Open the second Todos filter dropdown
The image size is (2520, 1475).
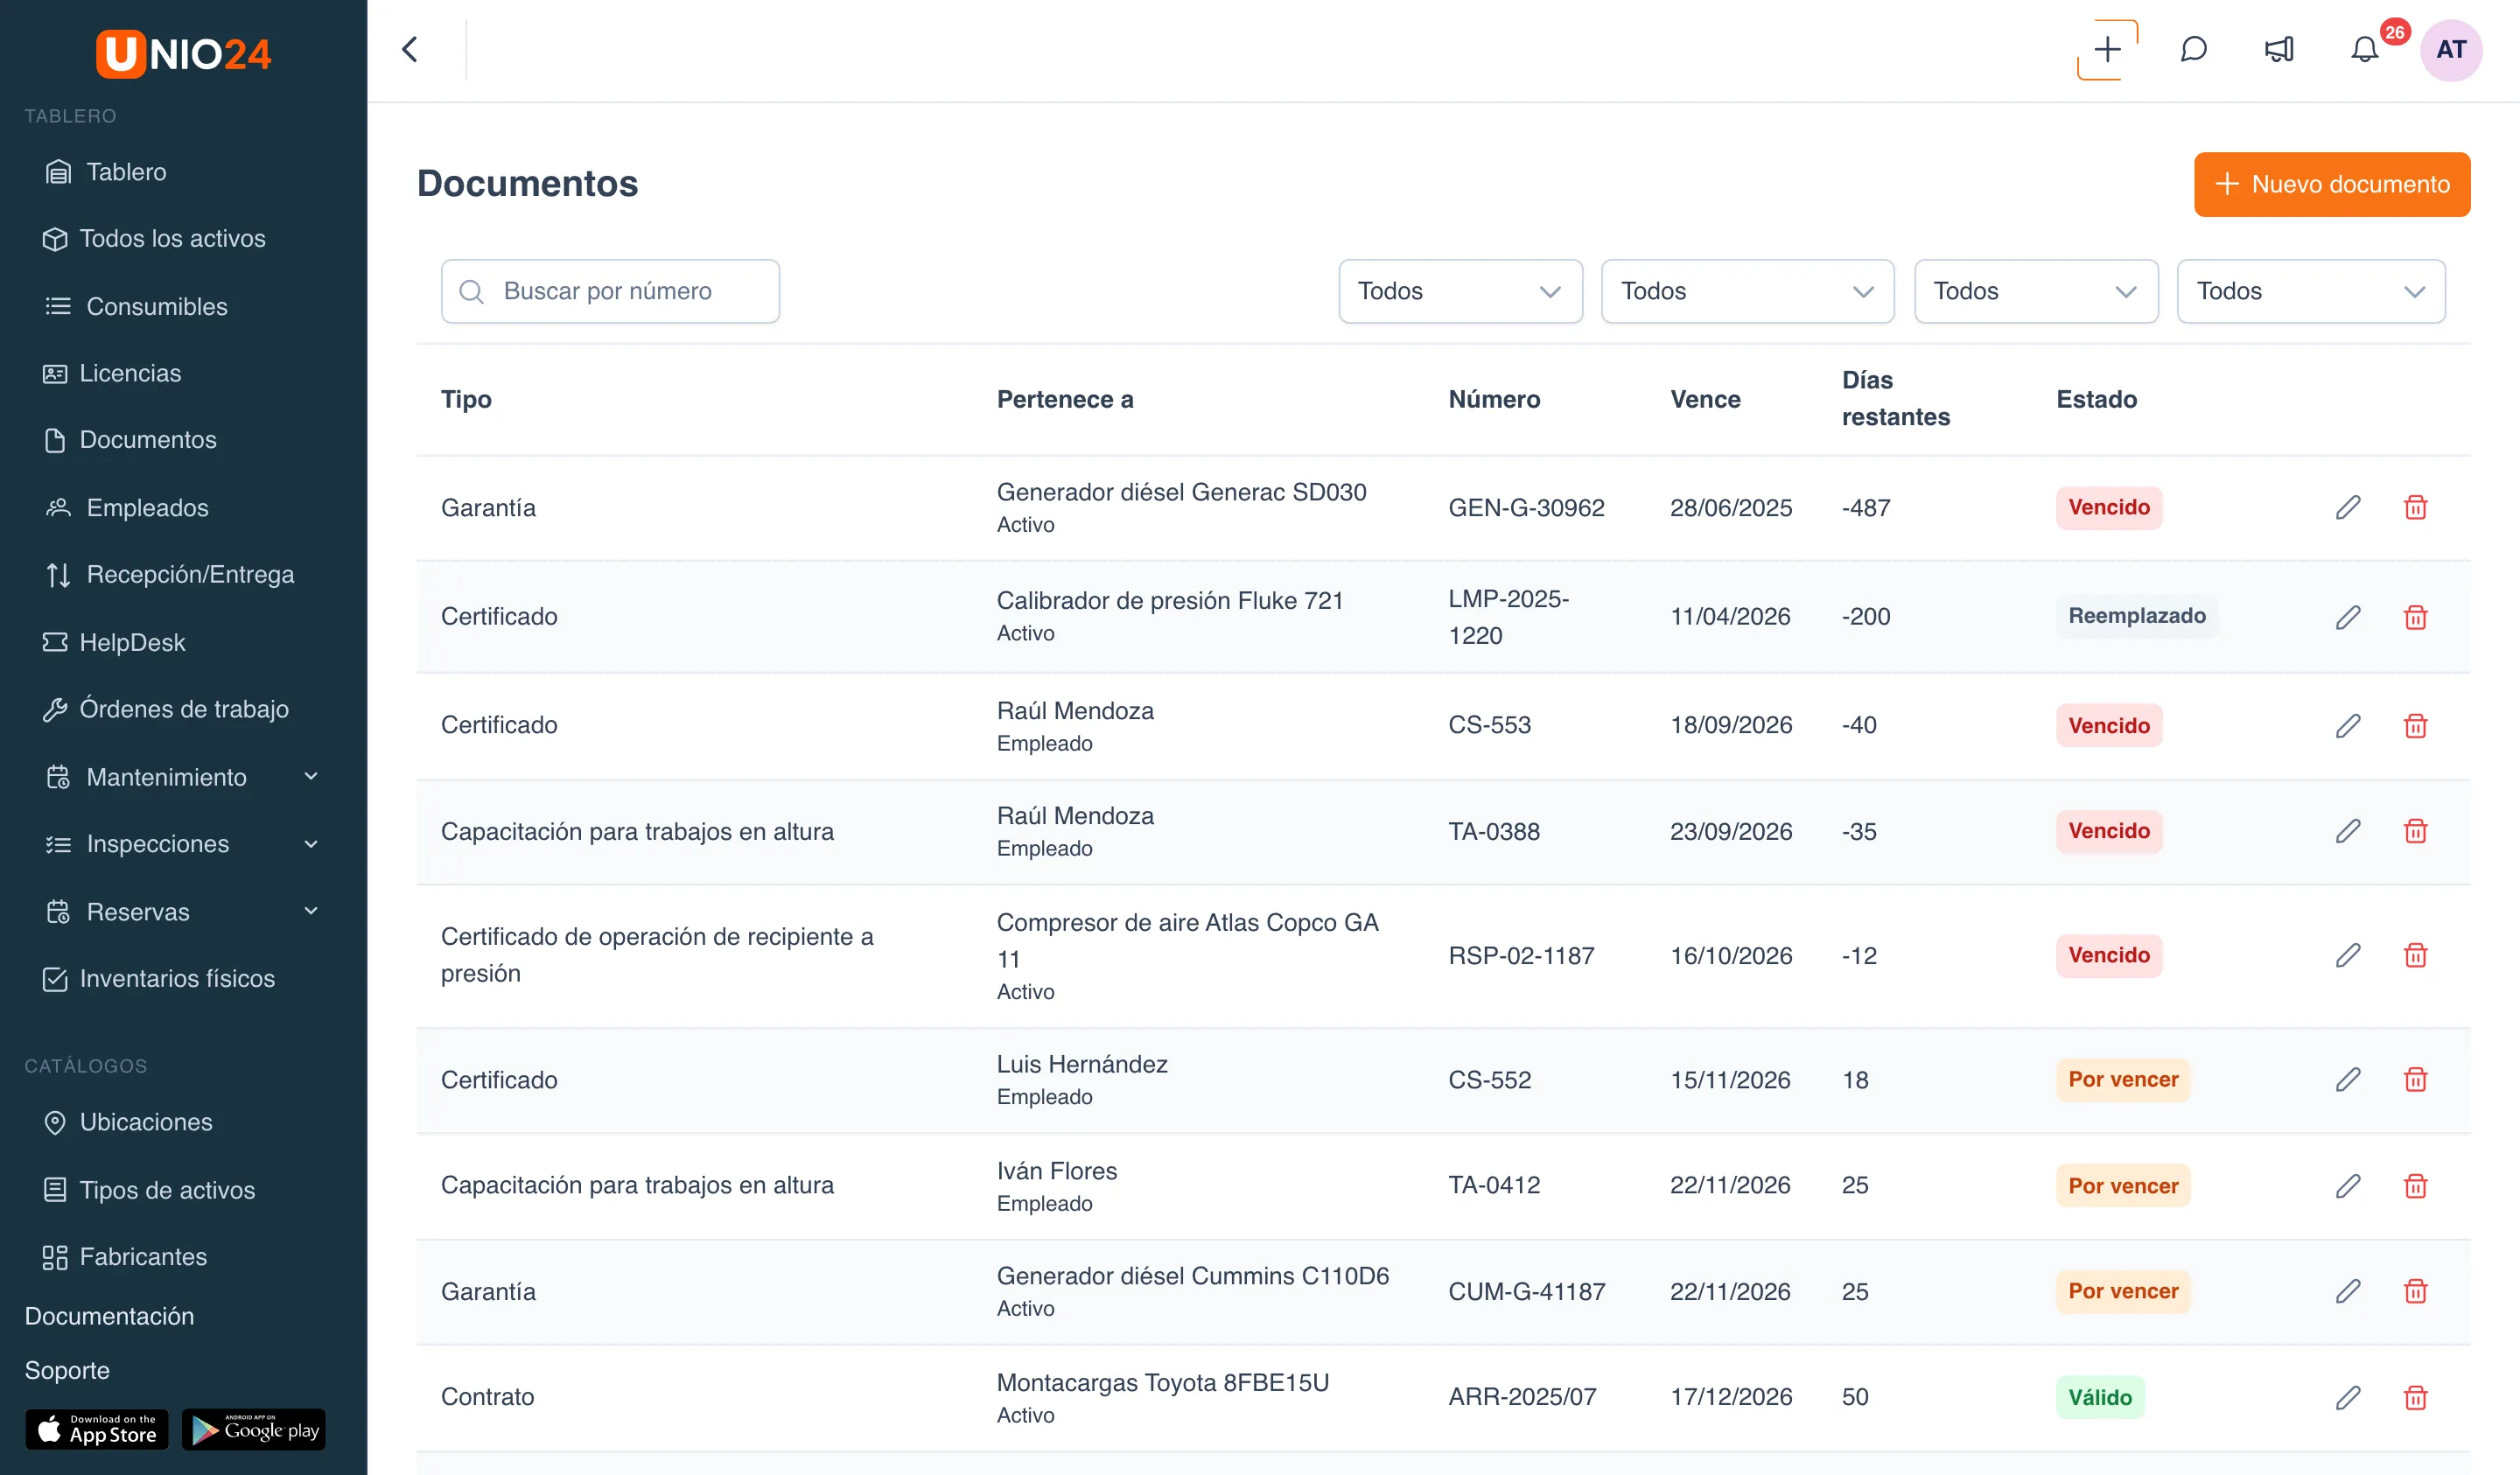click(1747, 291)
